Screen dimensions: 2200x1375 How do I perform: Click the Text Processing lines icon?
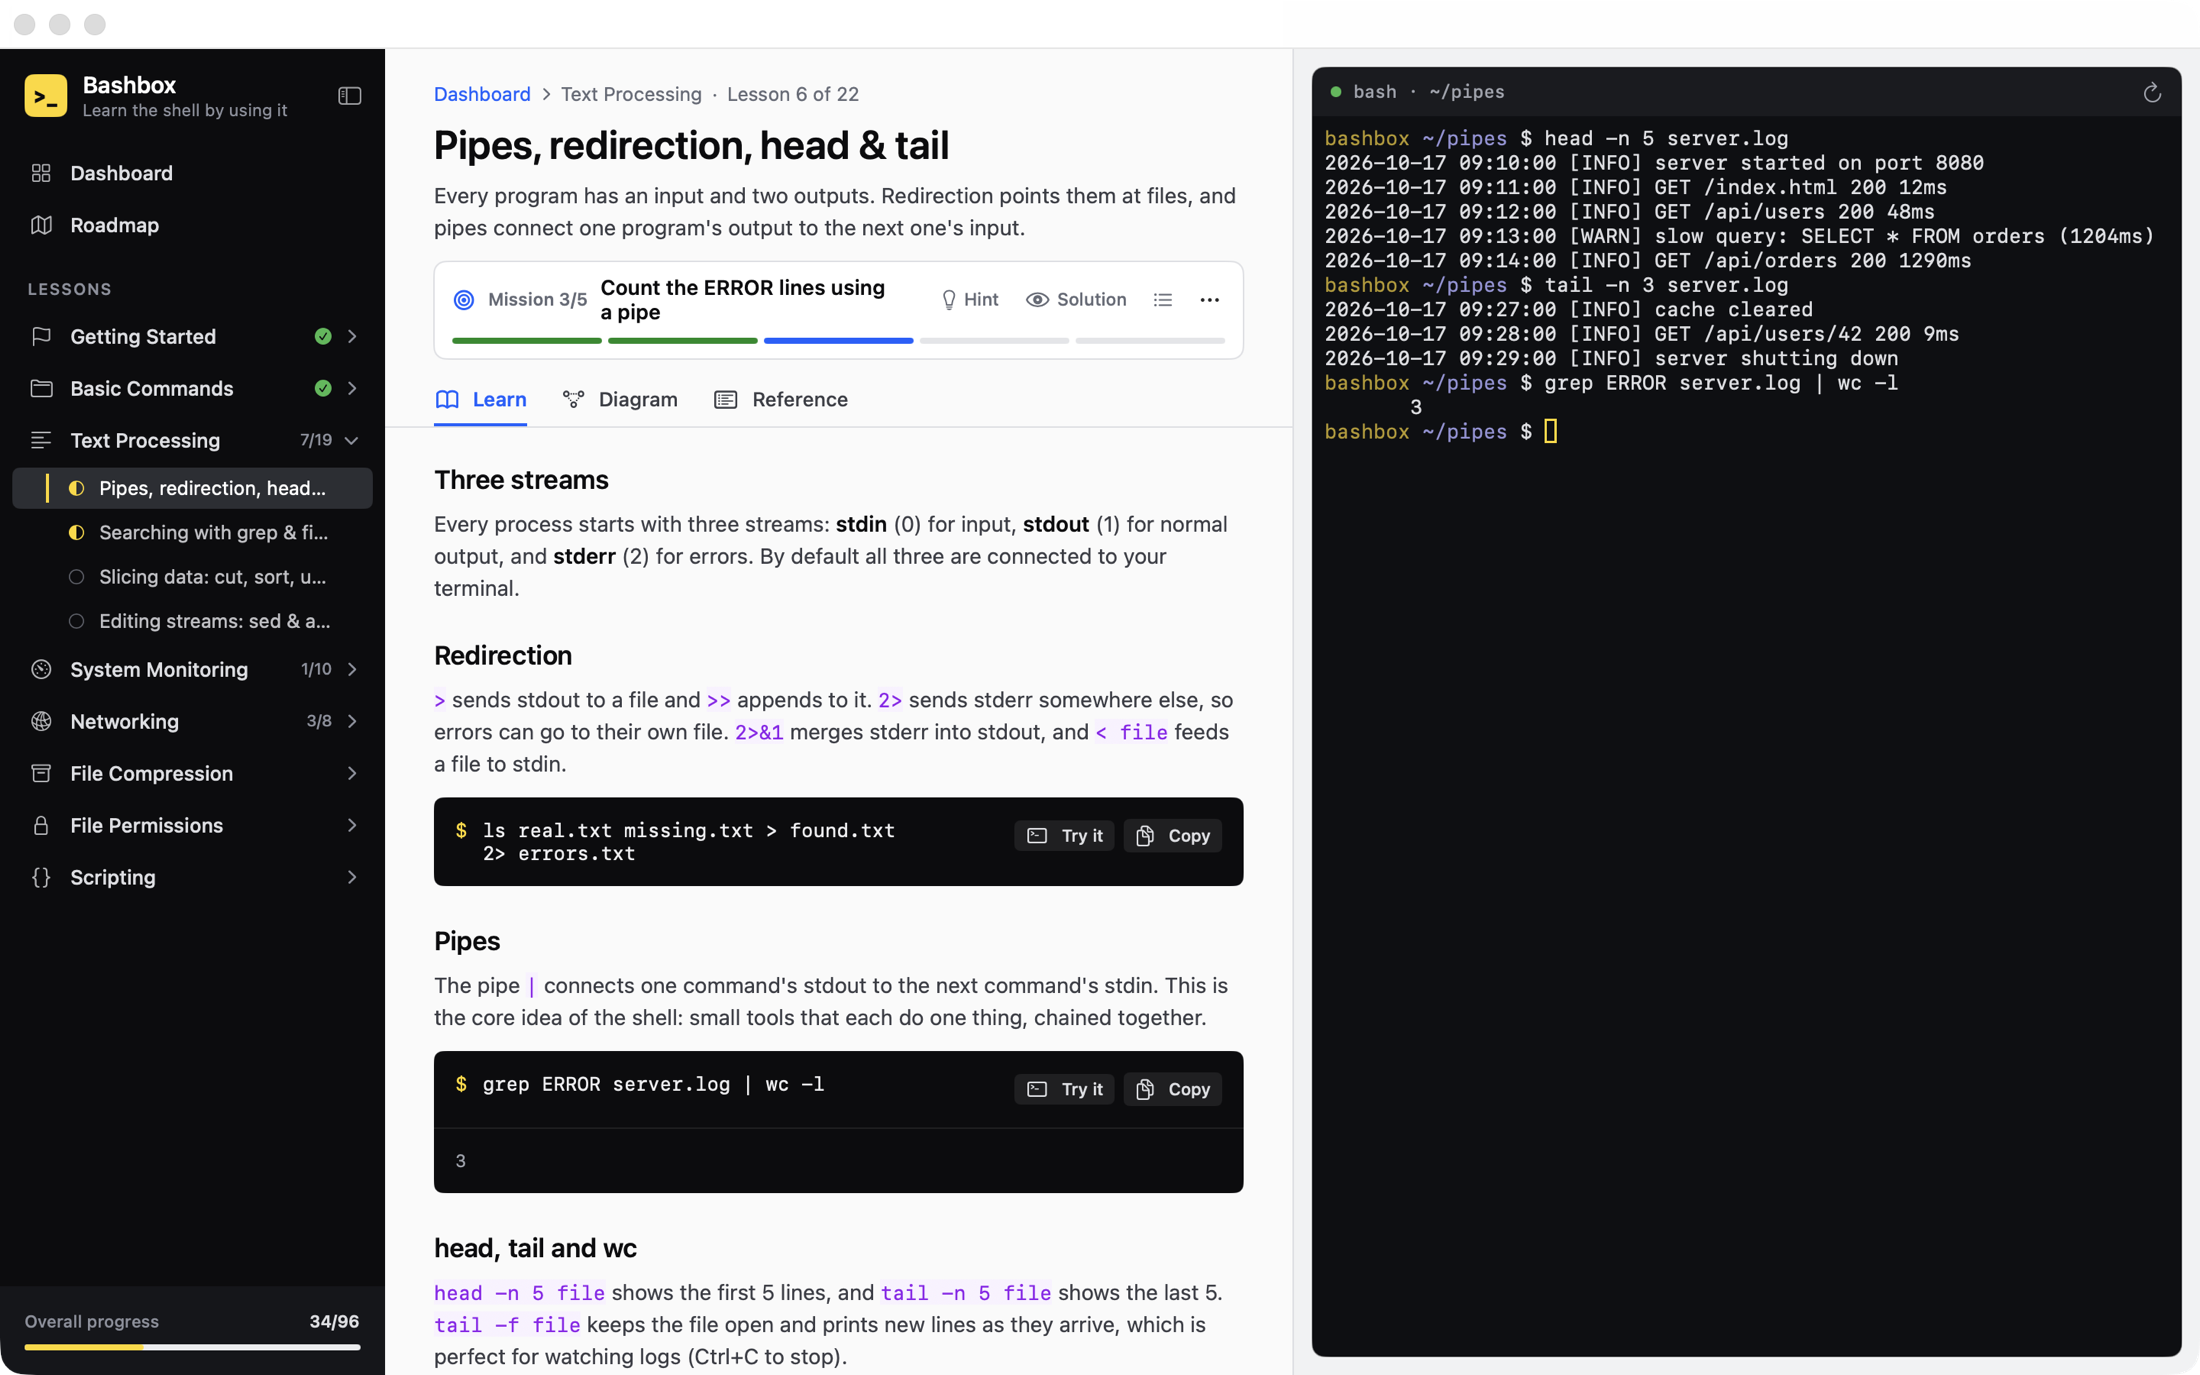point(41,440)
